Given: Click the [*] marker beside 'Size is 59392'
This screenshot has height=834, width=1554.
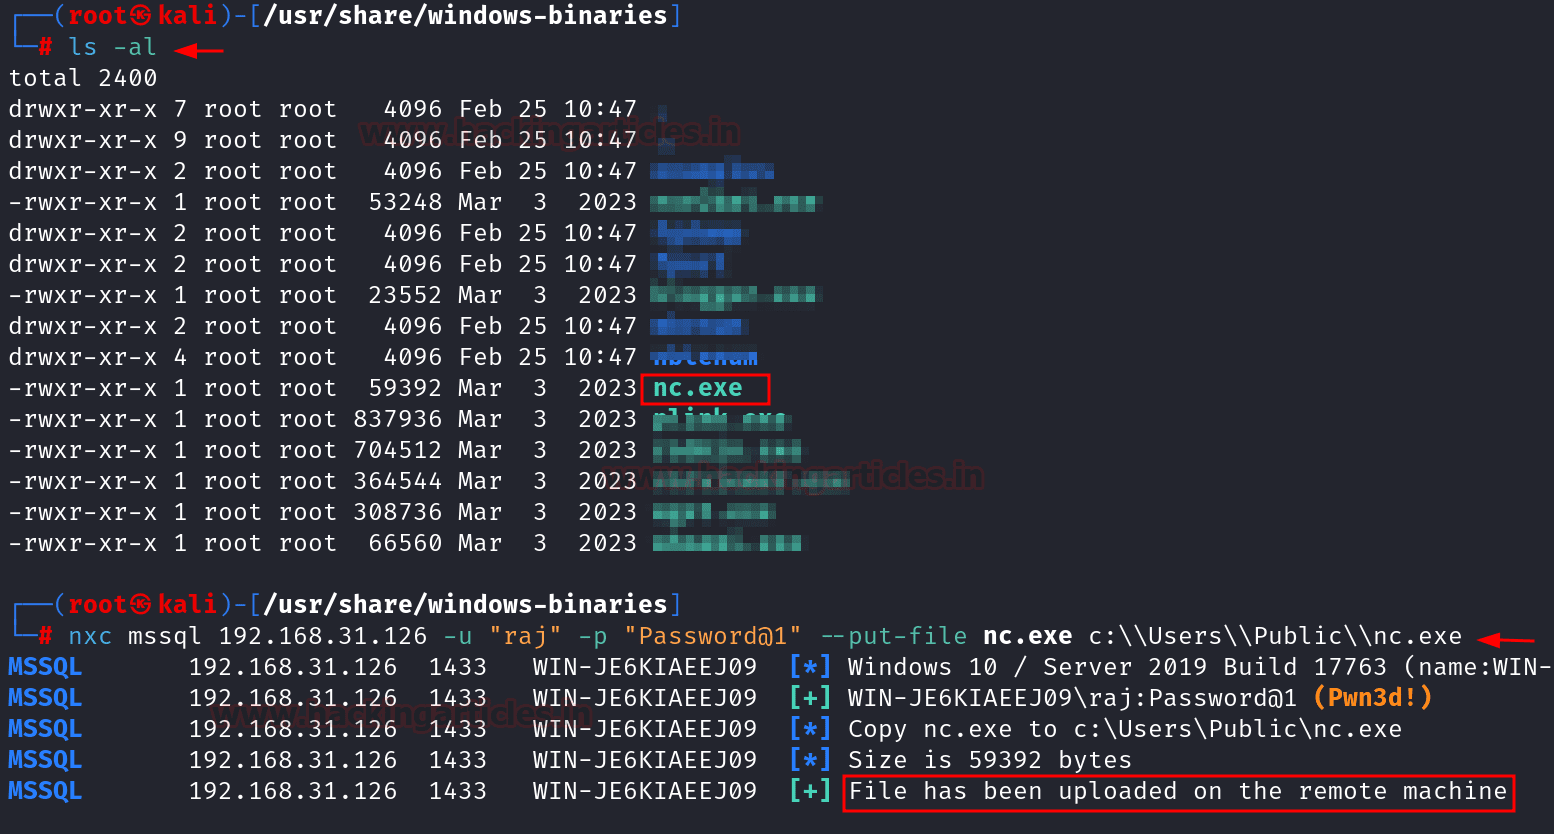Looking at the screenshot, I should [x=810, y=760].
